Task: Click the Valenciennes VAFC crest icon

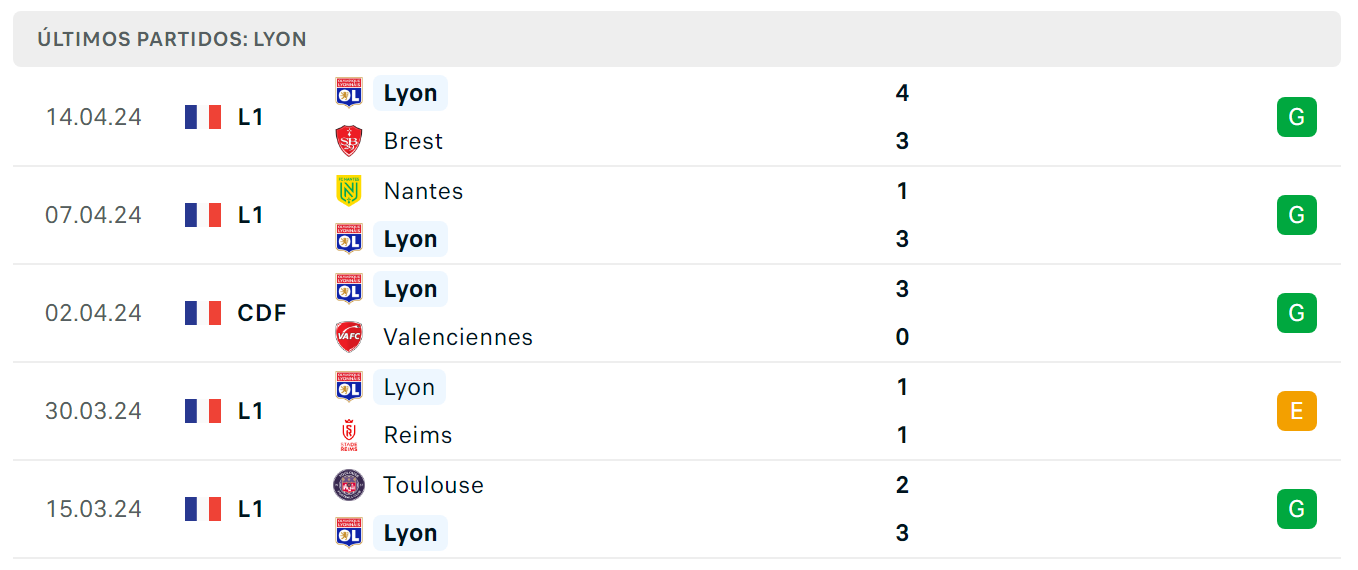Action: (x=349, y=337)
